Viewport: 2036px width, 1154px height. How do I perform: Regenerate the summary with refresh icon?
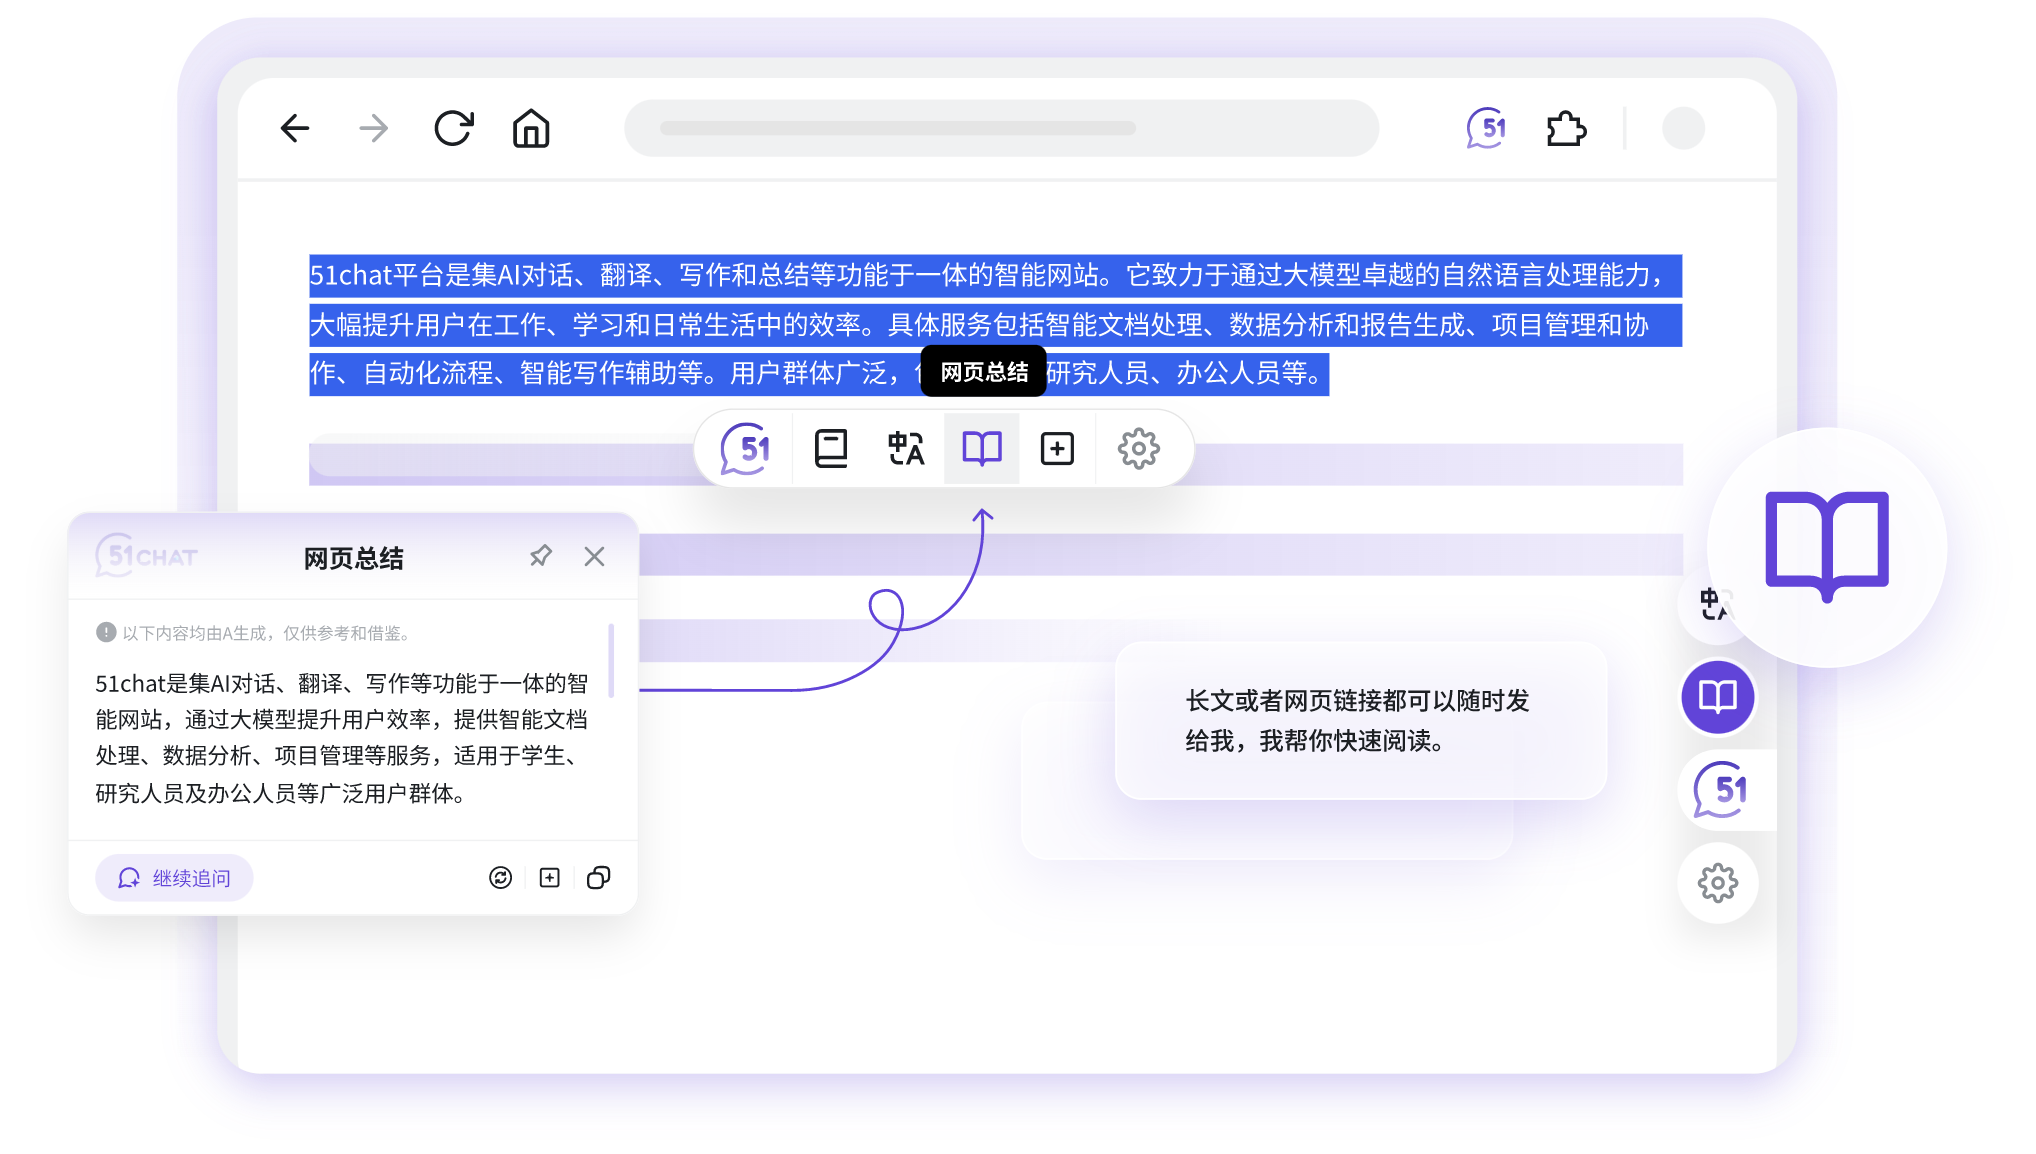tap(500, 878)
